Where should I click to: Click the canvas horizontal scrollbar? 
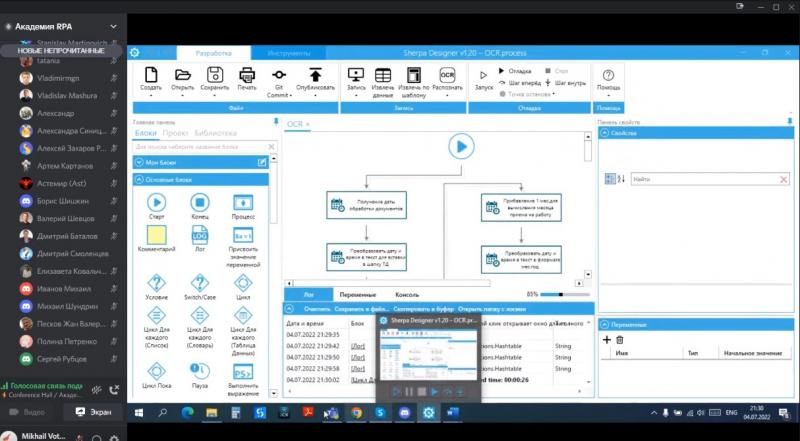[x=391, y=283]
